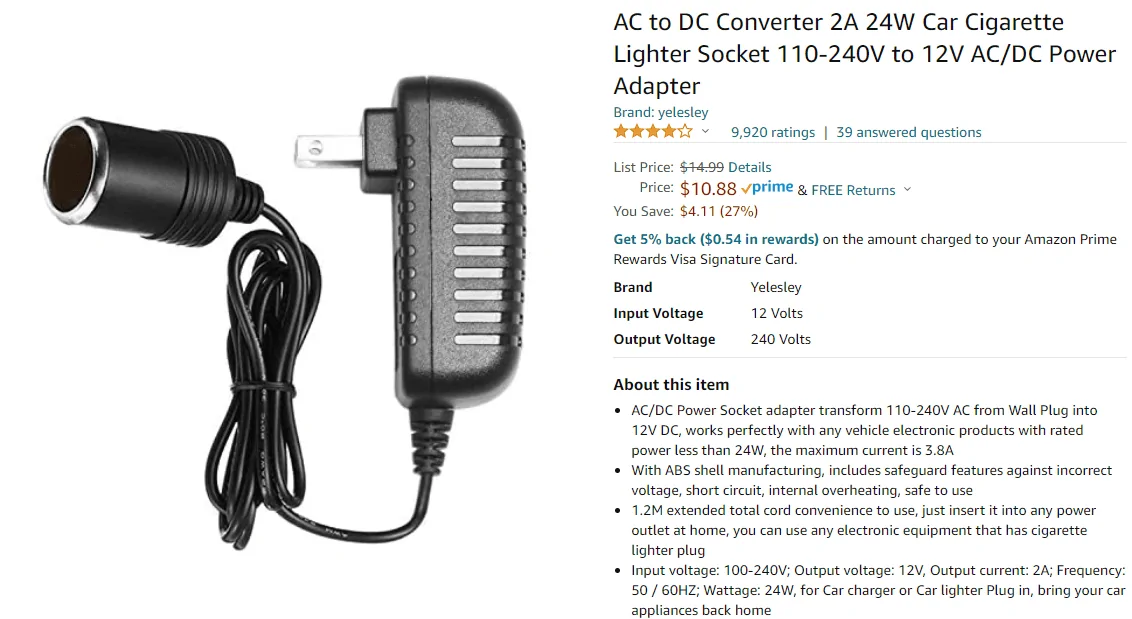
Task: Click the Prime logo badge
Action: coord(767,188)
